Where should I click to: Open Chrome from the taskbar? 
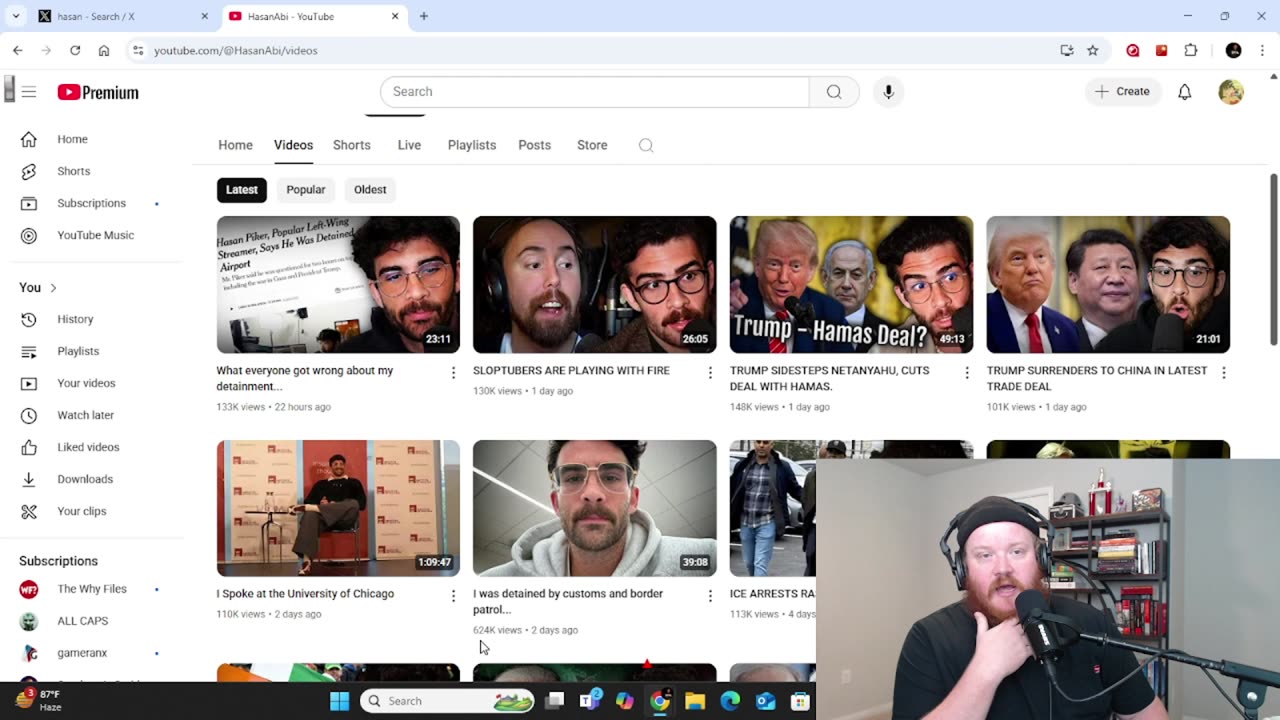(x=660, y=701)
